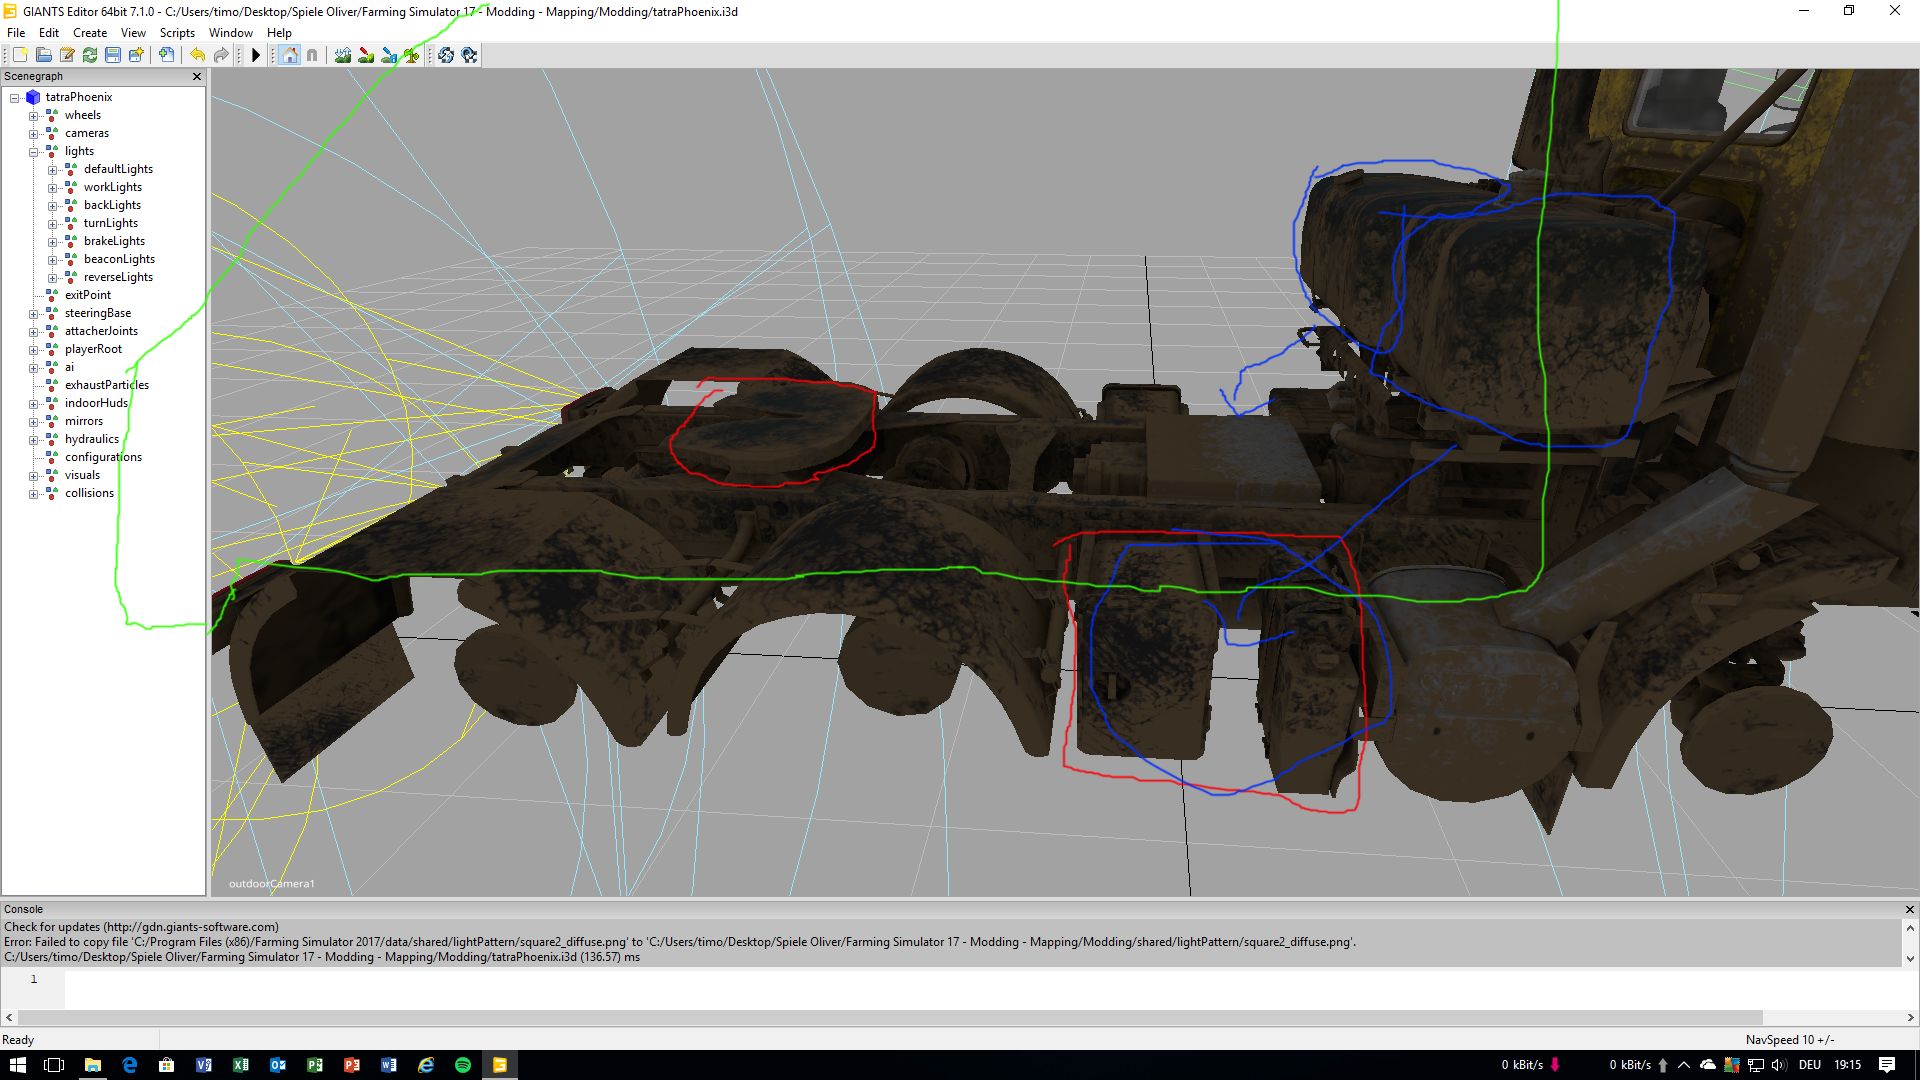
Task: Expand the wheels node
Action: pos(33,116)
